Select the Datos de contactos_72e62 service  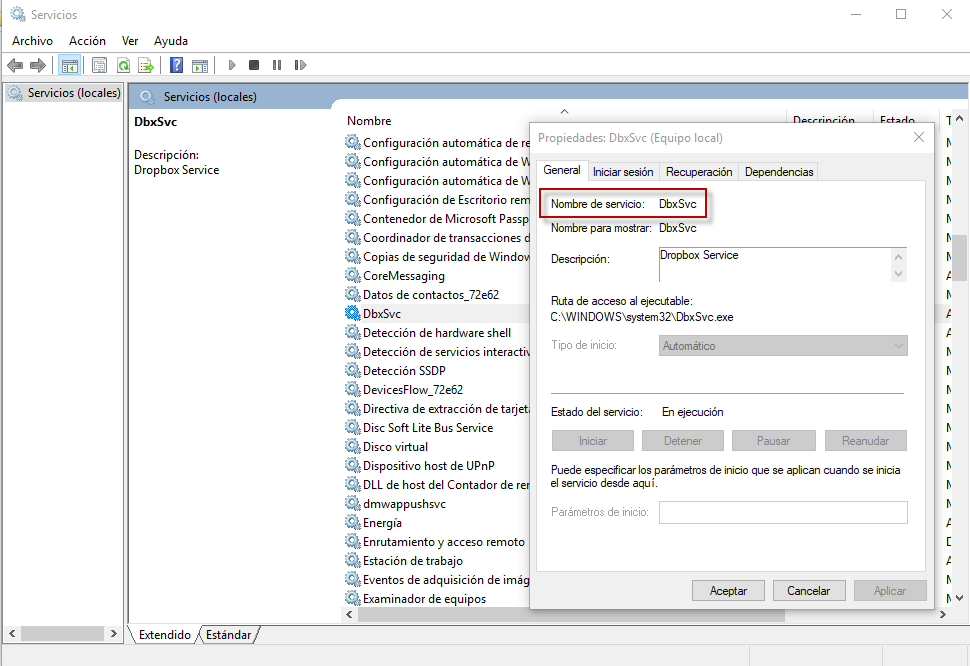point(431,294)
